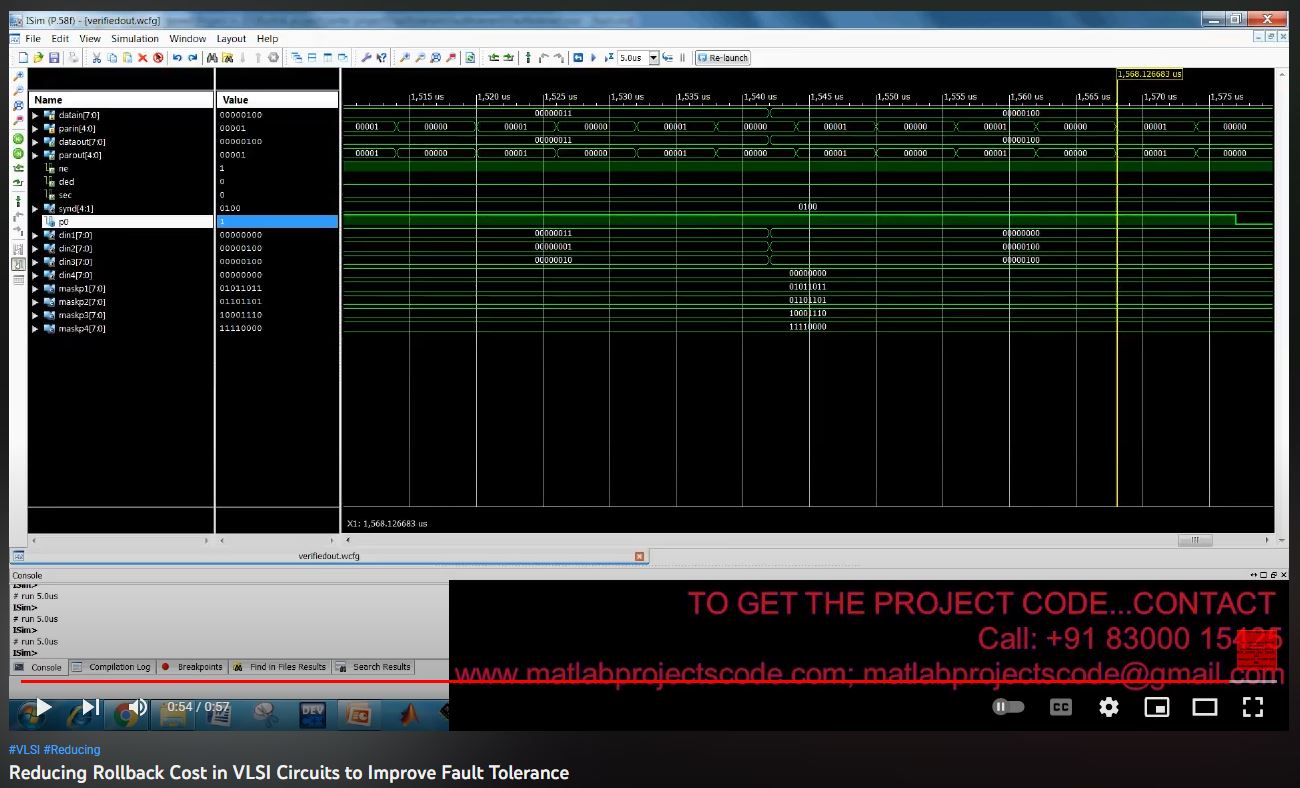Click the Restart simulation icon
The image size is (1300, 788).
[x=578, y=58]
